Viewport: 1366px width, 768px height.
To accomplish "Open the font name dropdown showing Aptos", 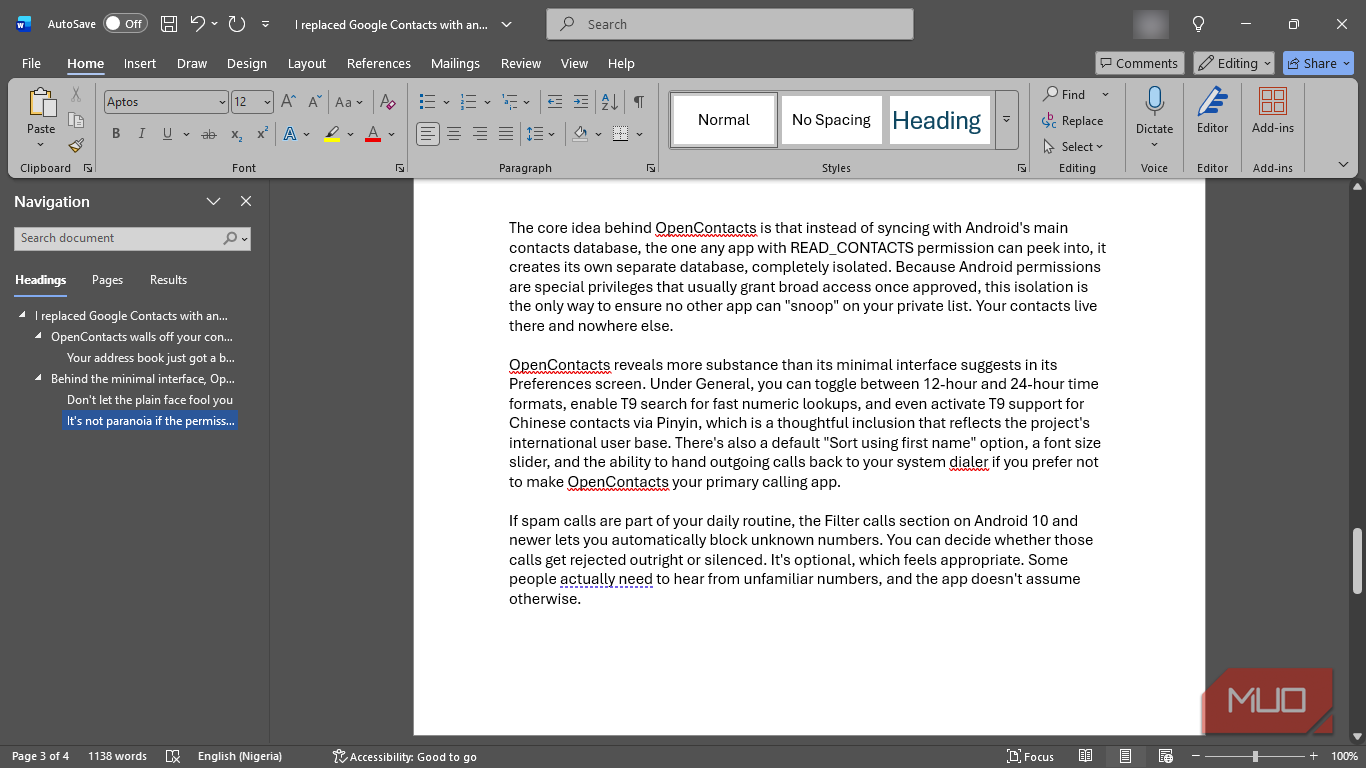I will [x=222, y=102].
